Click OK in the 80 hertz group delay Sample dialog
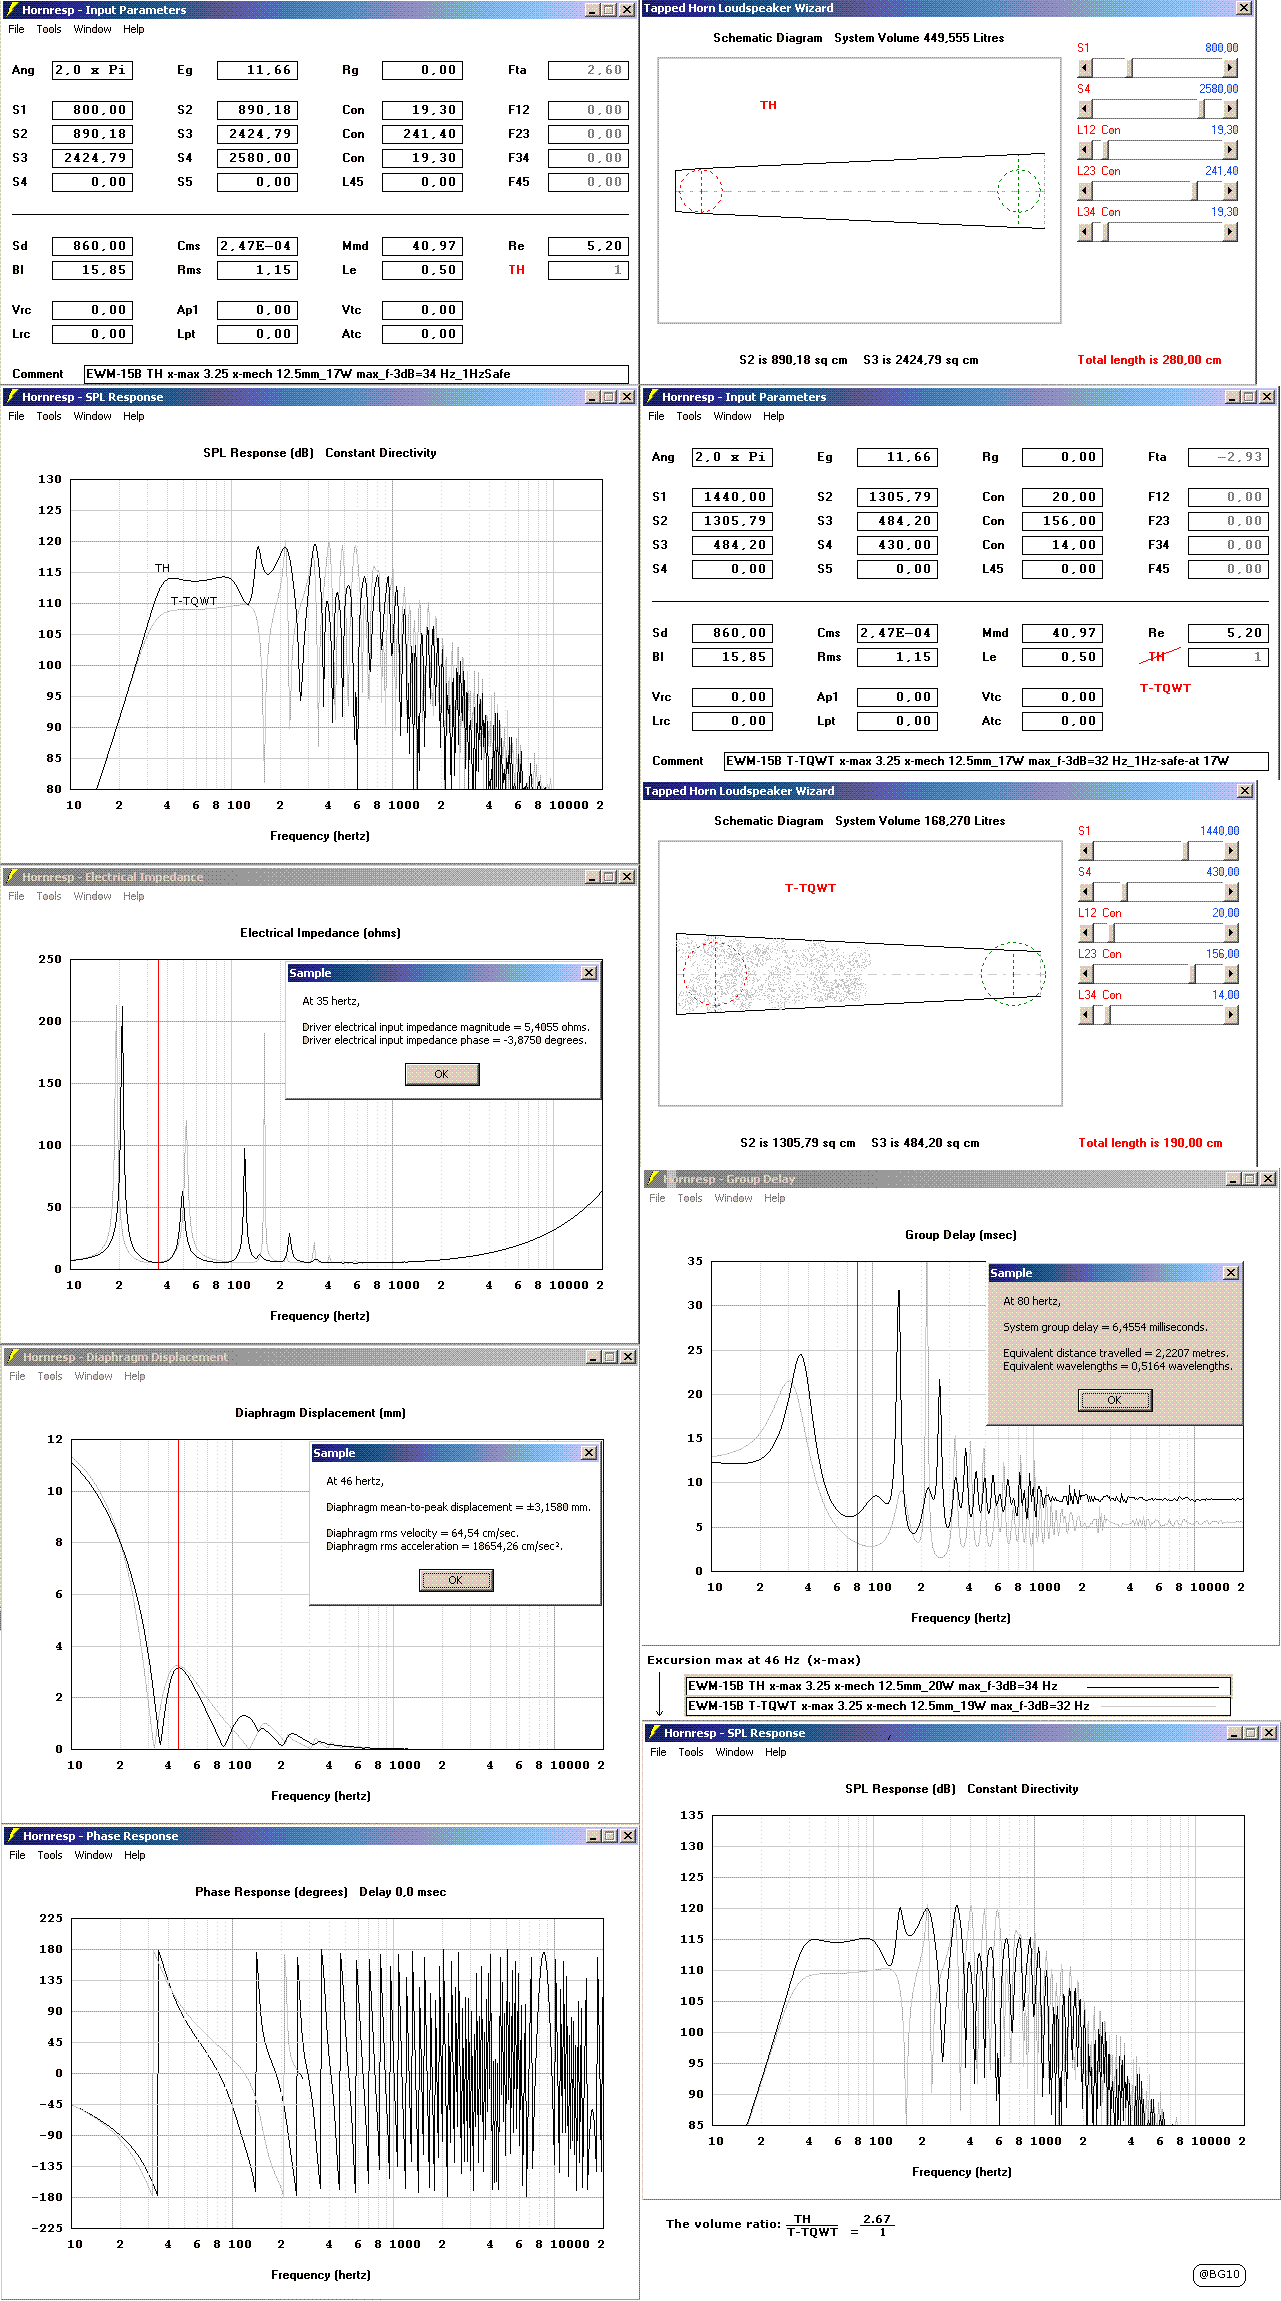The width and height of the screenshot is (1281, 2301). coord(1115,1400)
